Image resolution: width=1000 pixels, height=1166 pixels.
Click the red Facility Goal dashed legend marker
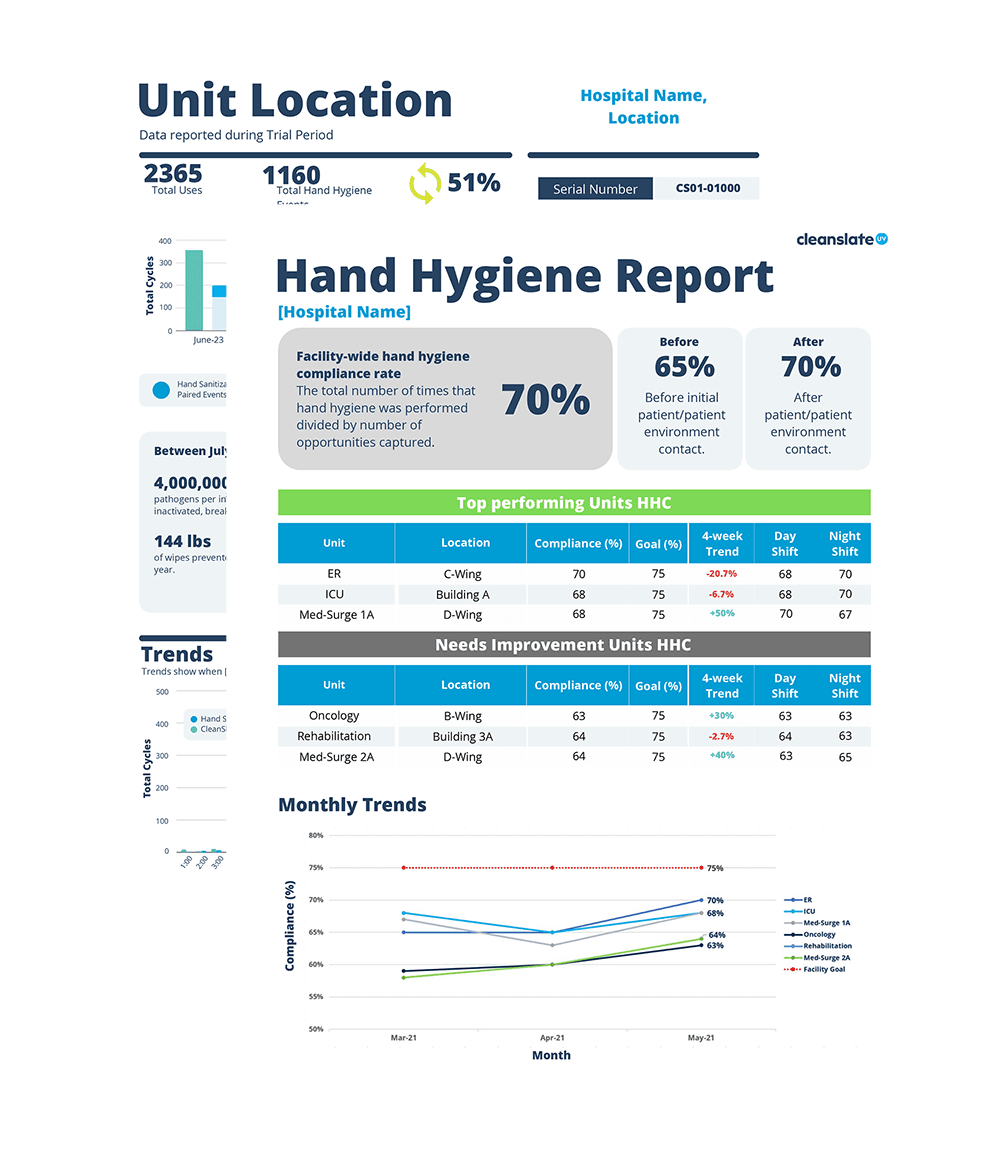click(x=793, y=968)
